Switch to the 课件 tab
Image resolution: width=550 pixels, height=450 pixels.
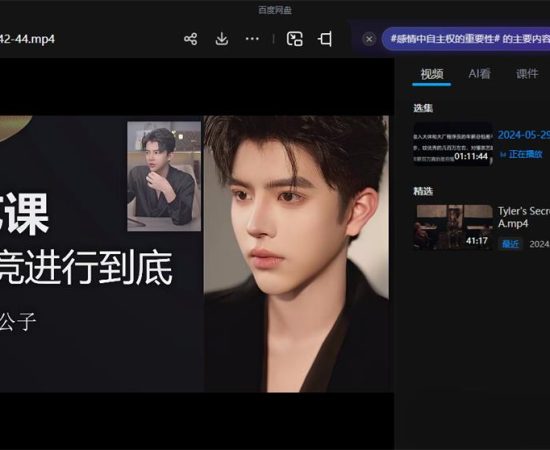coord(526,74)
